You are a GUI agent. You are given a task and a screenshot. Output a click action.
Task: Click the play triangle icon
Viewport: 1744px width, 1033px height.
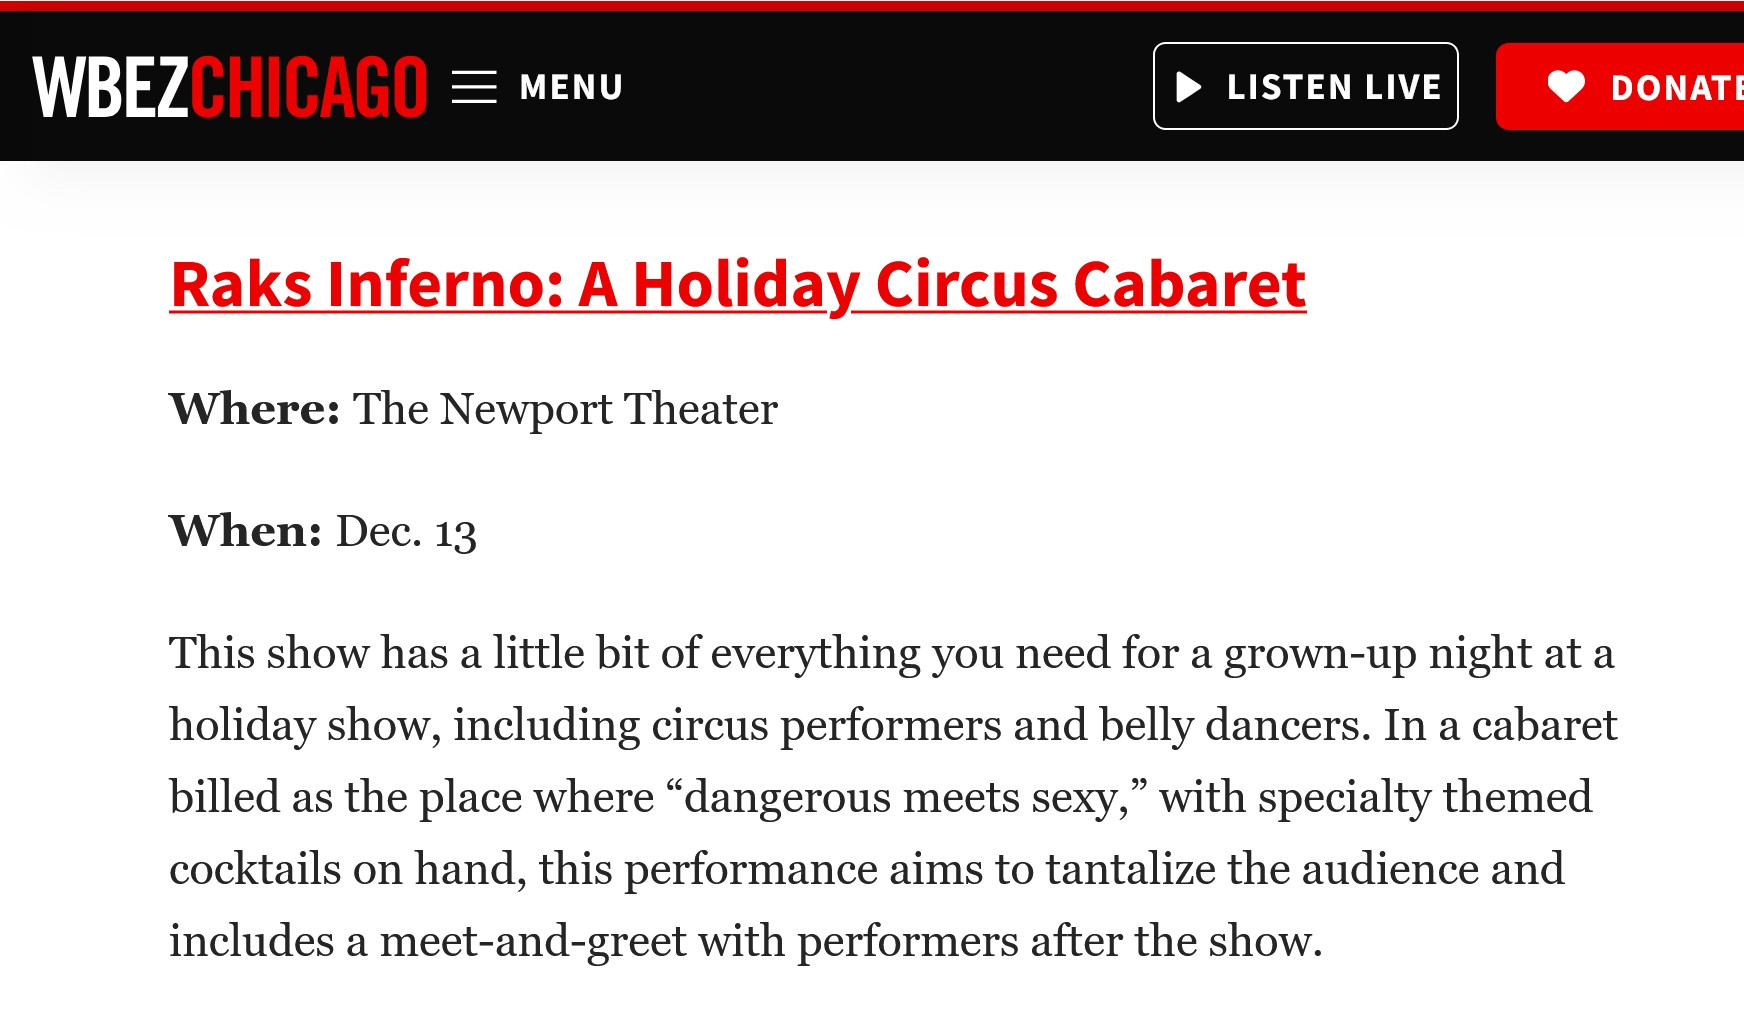pos(1188,87)
